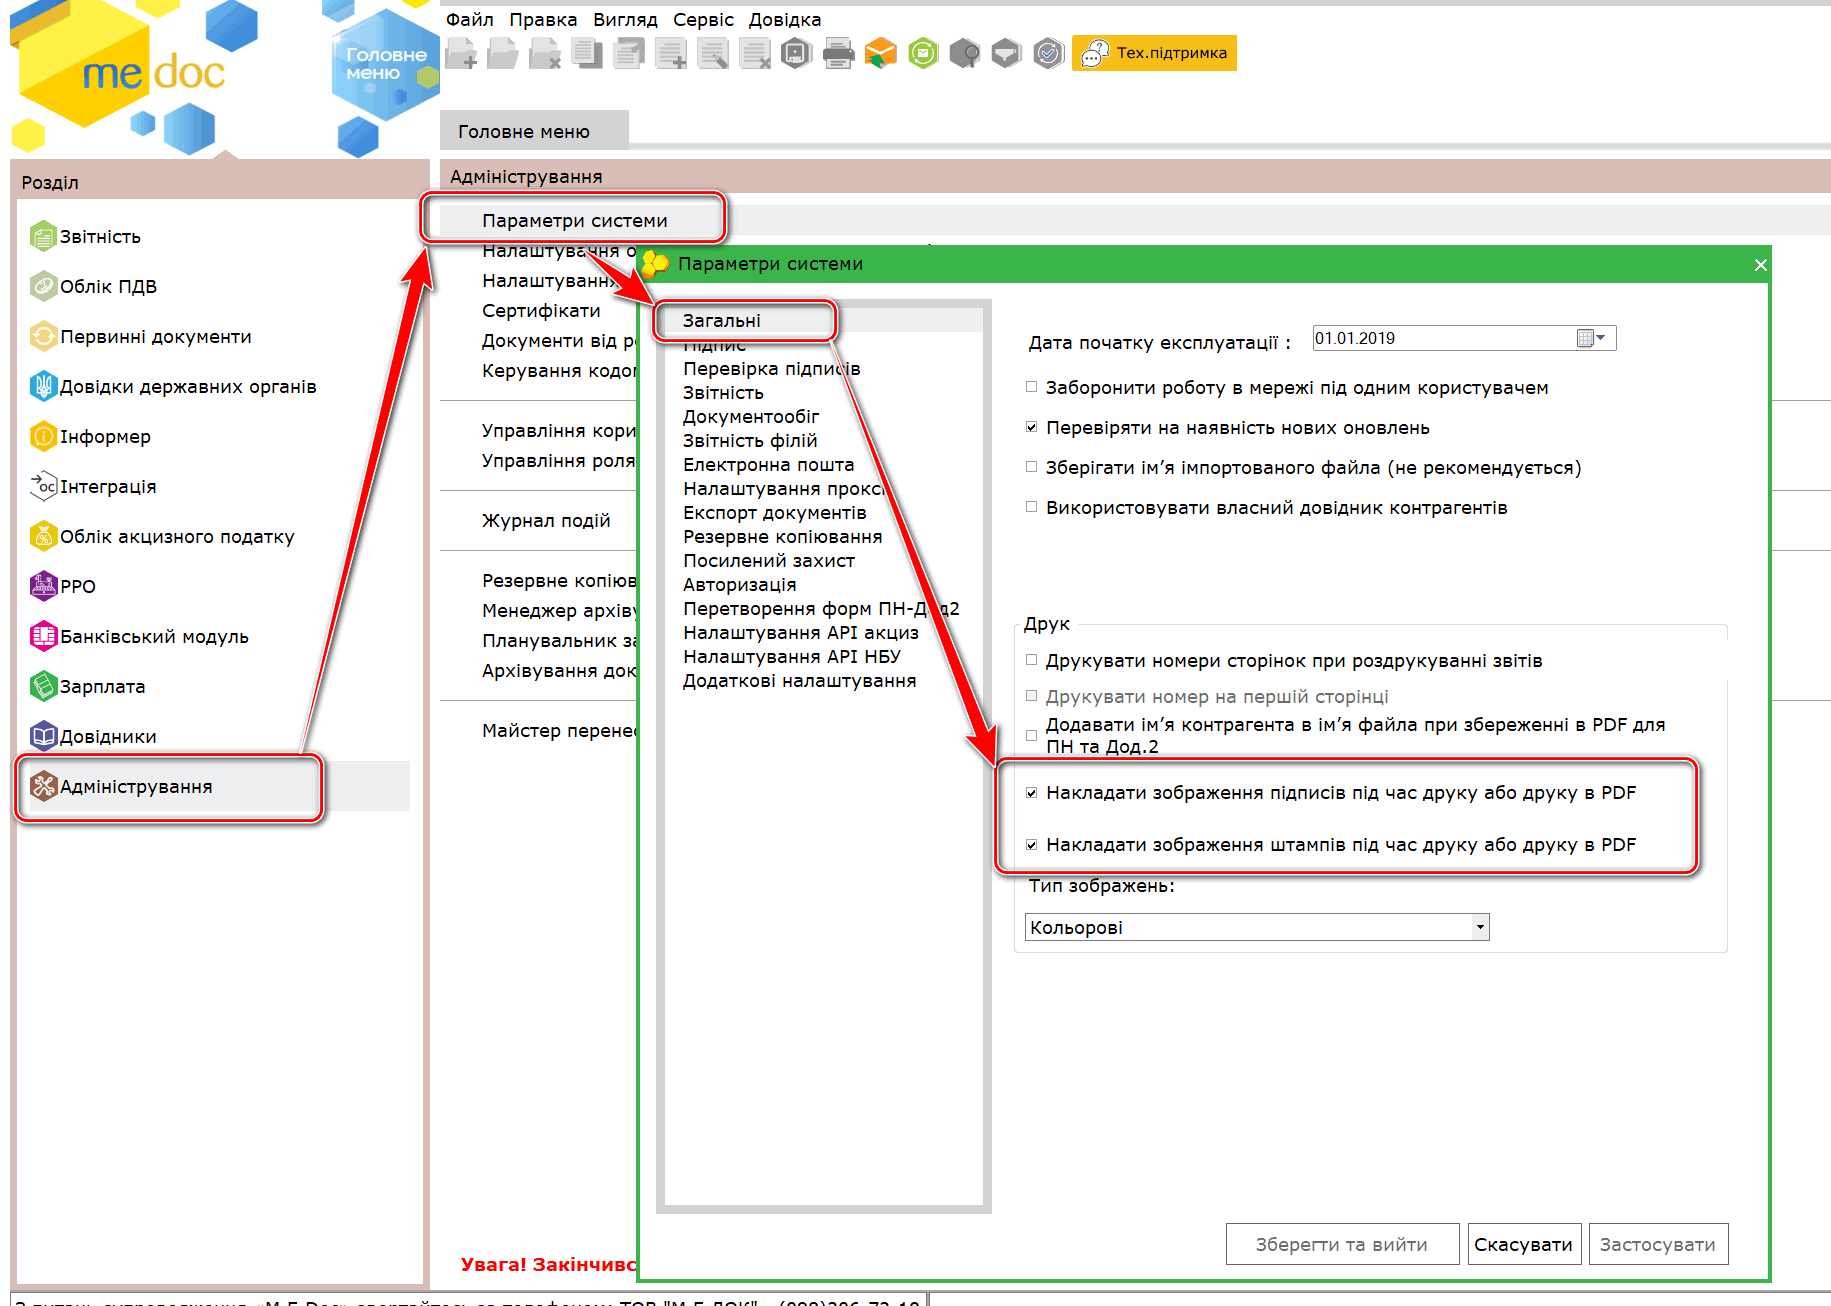Open the Файл menu
1831x1306 pixels.
(469, 20)
